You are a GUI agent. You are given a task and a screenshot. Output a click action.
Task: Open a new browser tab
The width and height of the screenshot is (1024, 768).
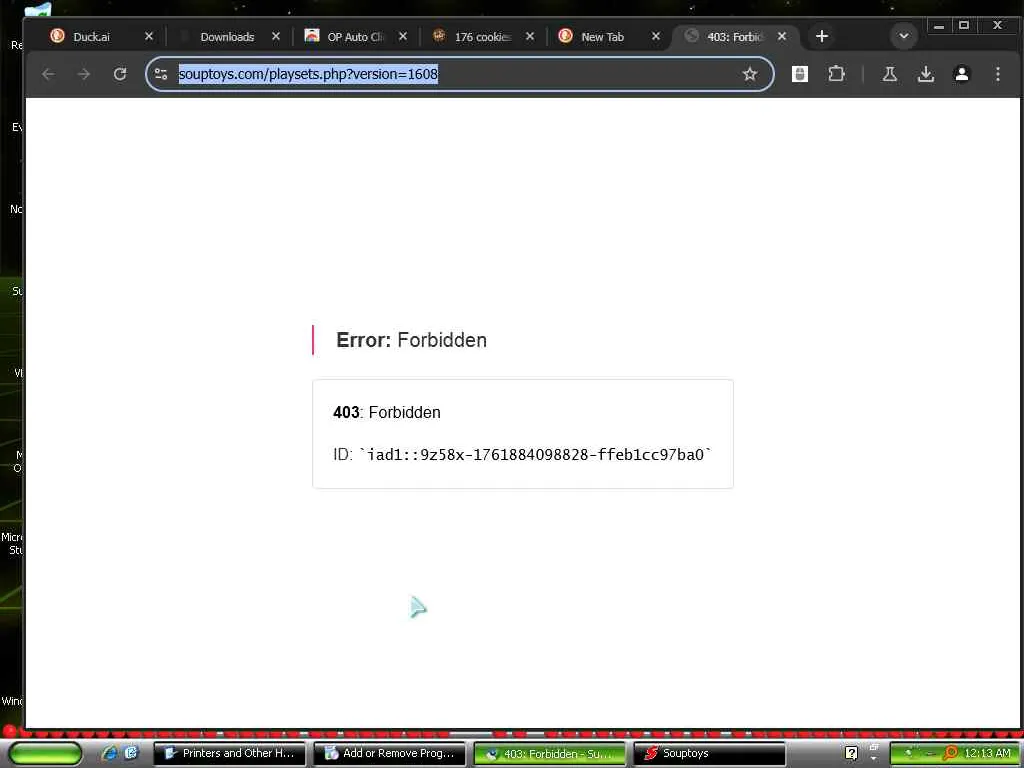[x=822, y=37]
